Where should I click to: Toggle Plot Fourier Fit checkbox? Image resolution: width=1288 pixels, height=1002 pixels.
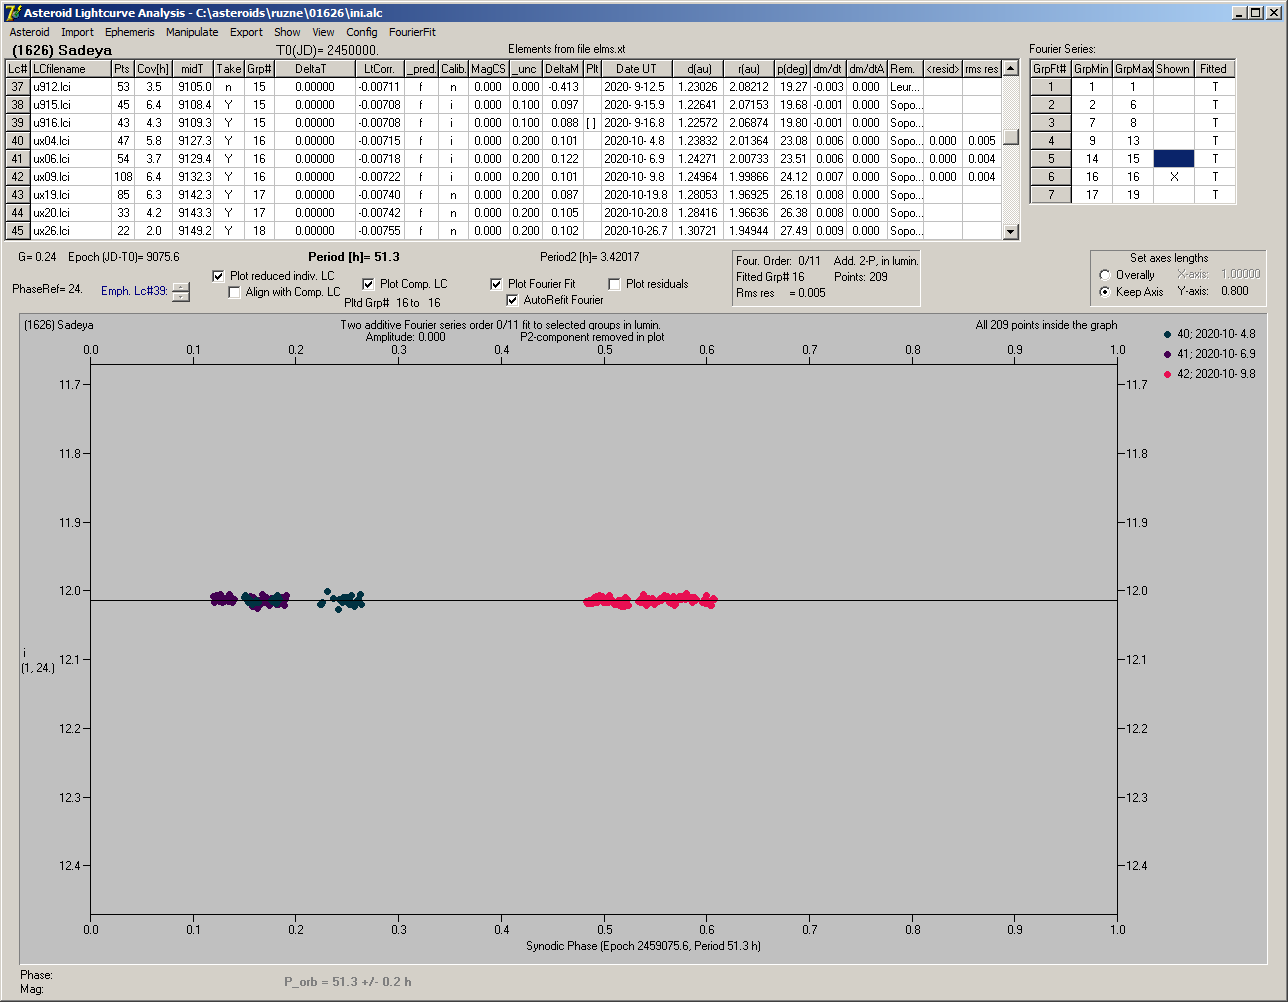coord(496,284)
